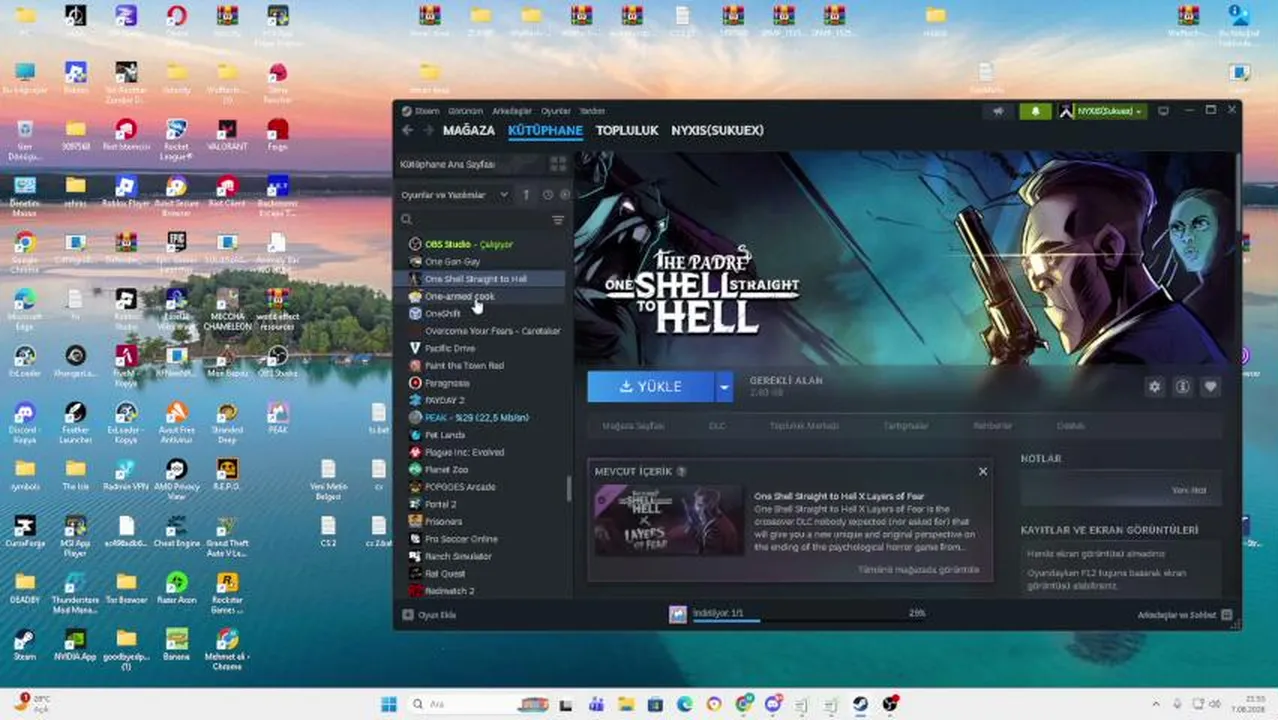Click the game list scrollbar
The height and width of the screenshot is (720, 1278).
point(569,488)
